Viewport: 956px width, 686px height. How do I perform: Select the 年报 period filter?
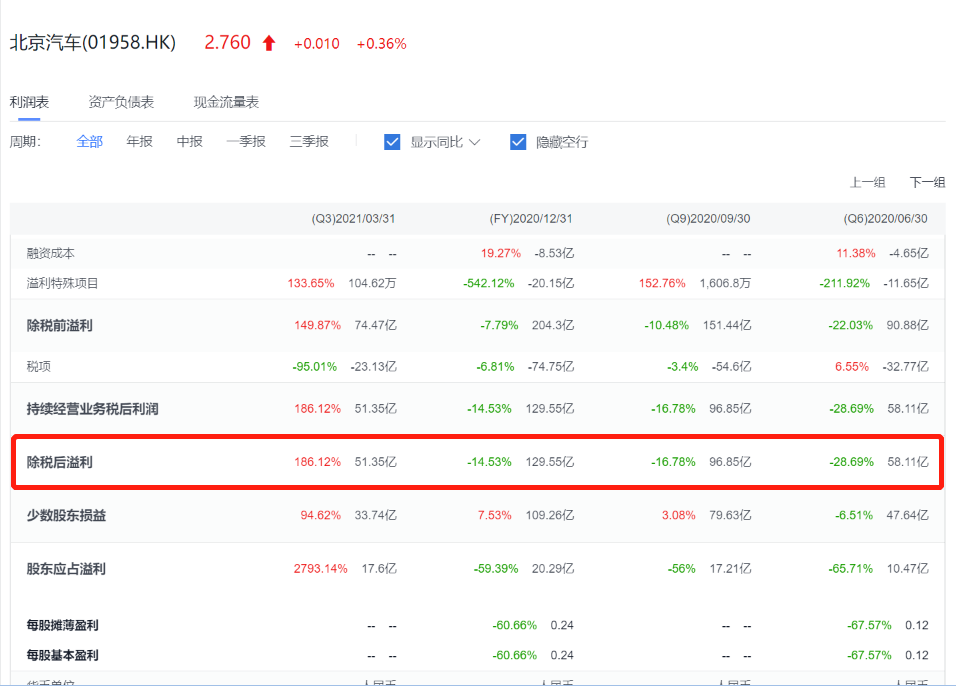click(139, 141)
